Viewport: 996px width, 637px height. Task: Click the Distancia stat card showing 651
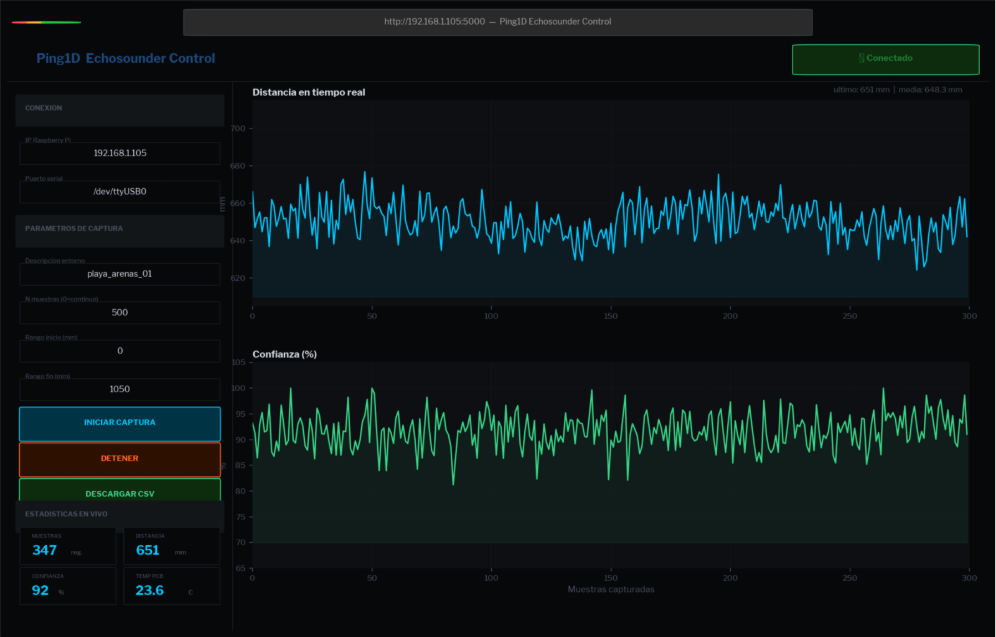171,547
